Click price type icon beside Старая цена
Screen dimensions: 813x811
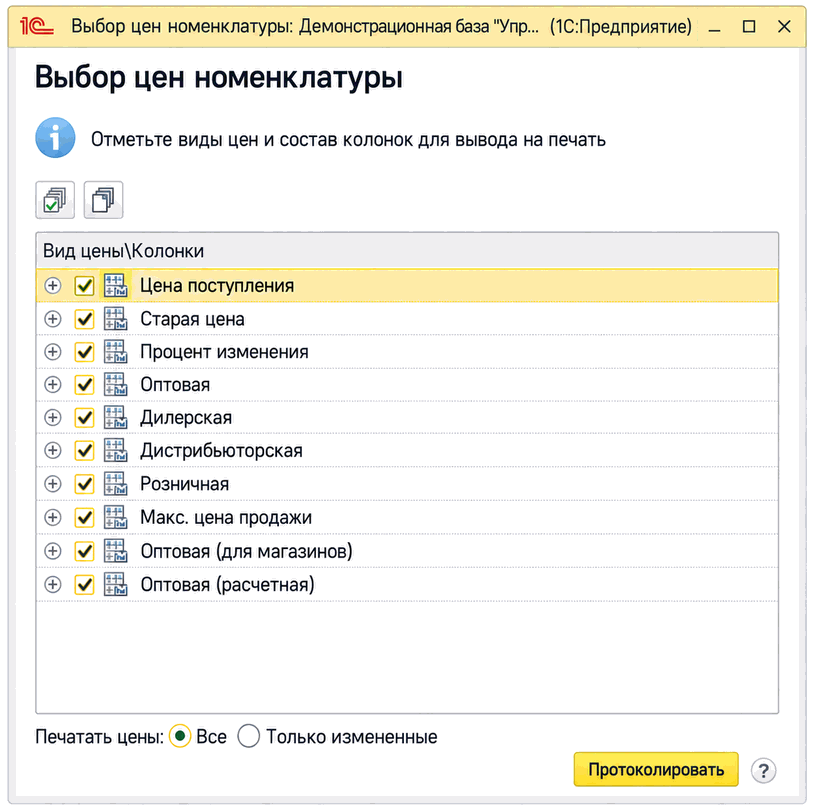115,319
